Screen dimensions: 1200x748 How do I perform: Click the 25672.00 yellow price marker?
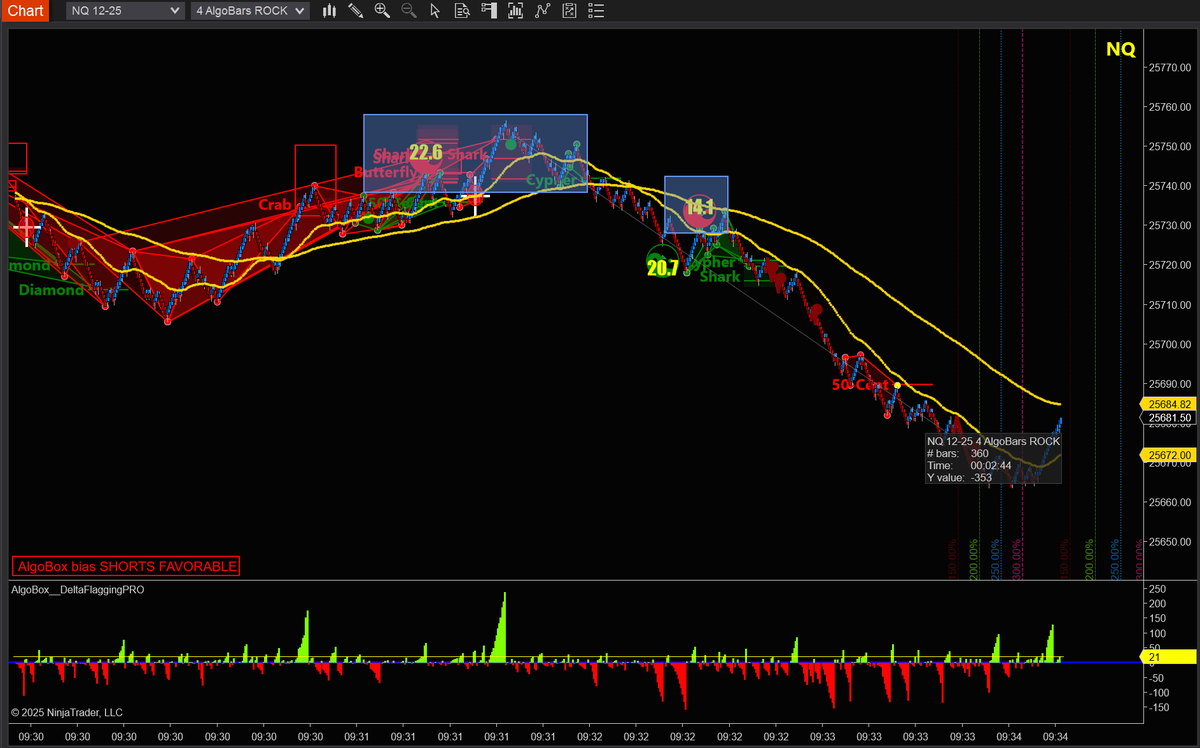coord(1170,455)
